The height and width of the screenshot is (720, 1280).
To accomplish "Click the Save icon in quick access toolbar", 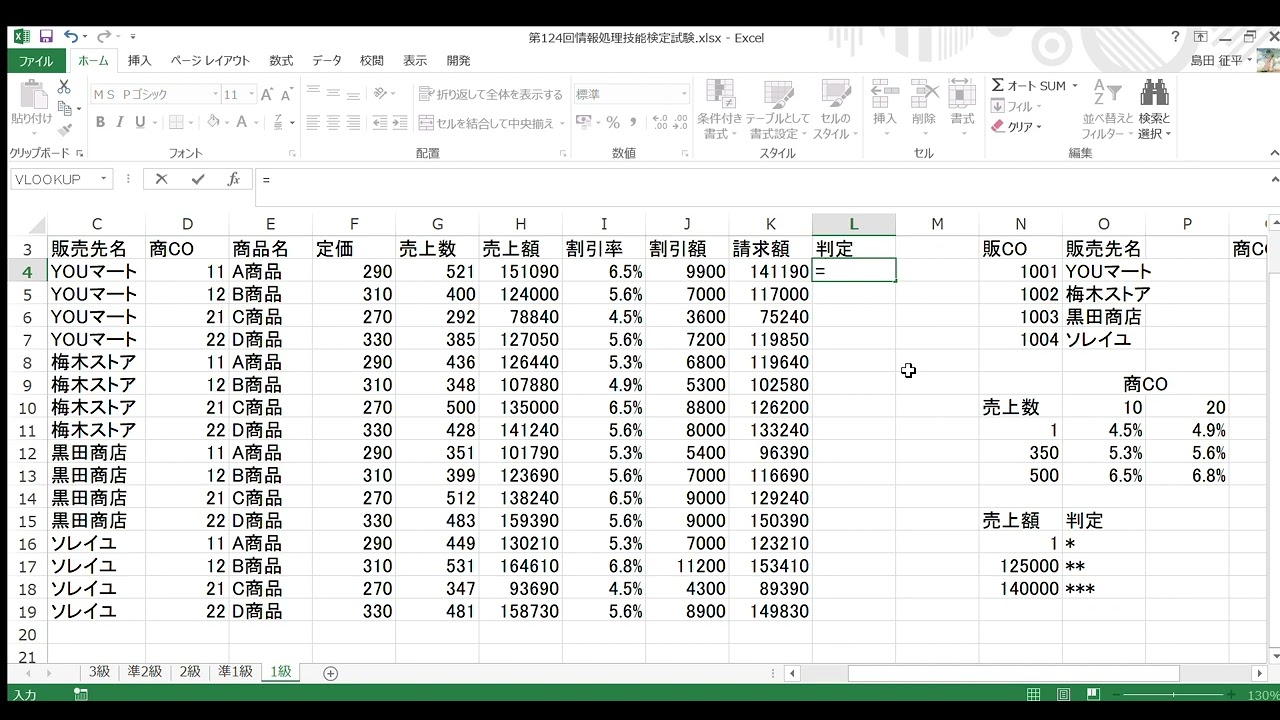I will (x=47, y=37).
